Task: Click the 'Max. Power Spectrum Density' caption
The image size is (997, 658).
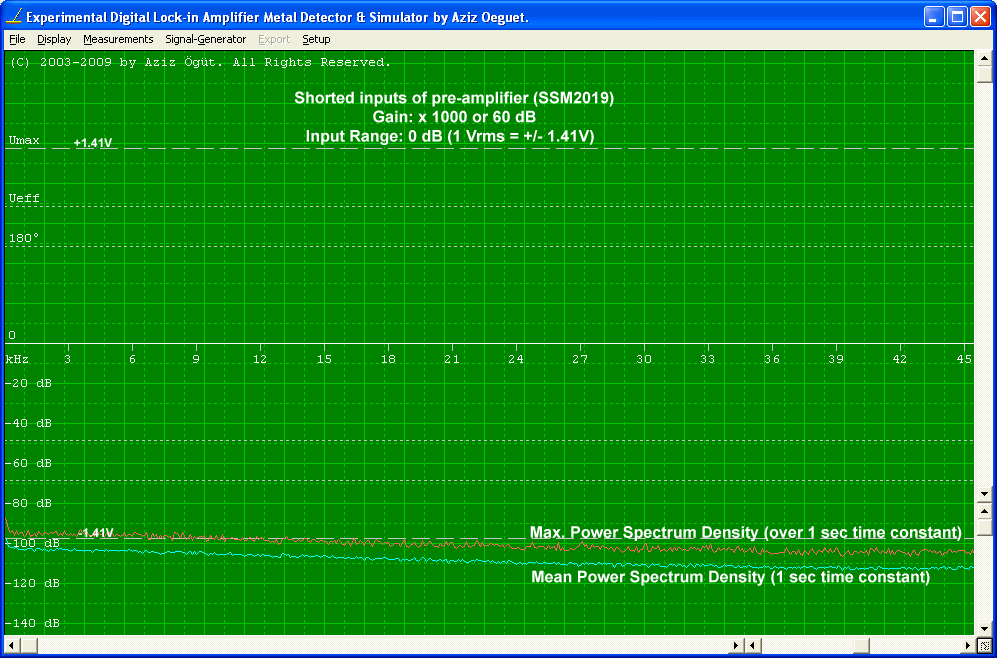Action: pyautogui.click(x=746, y=532)
